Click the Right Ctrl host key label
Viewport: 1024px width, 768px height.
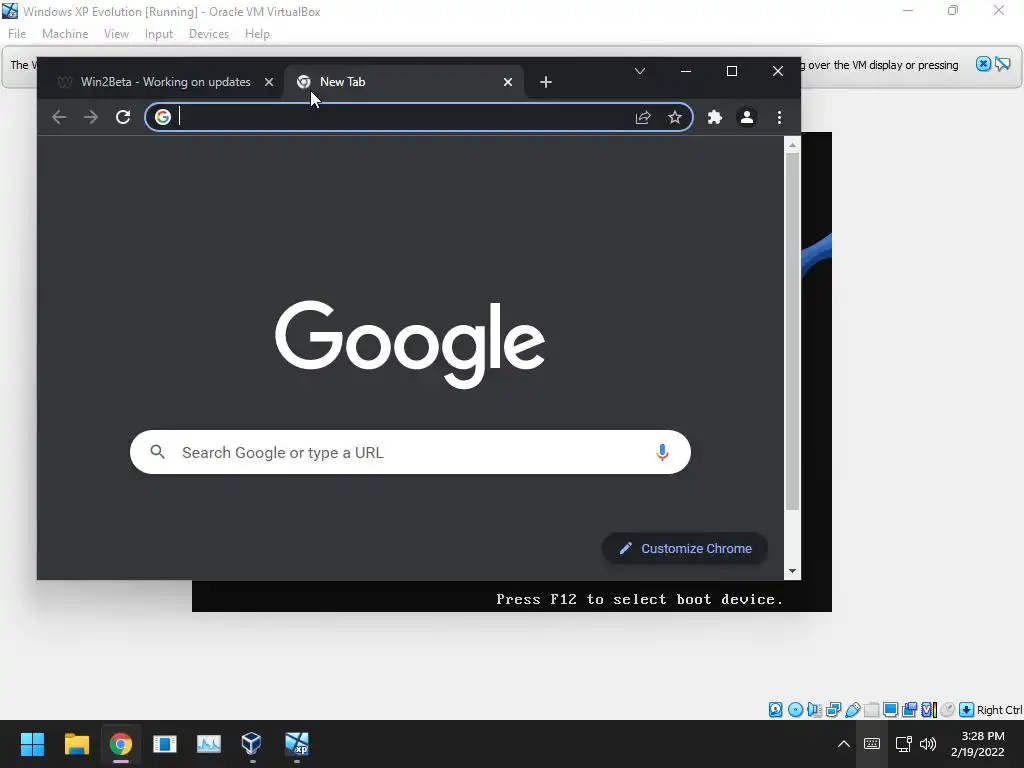click(x=1000, y=710)
